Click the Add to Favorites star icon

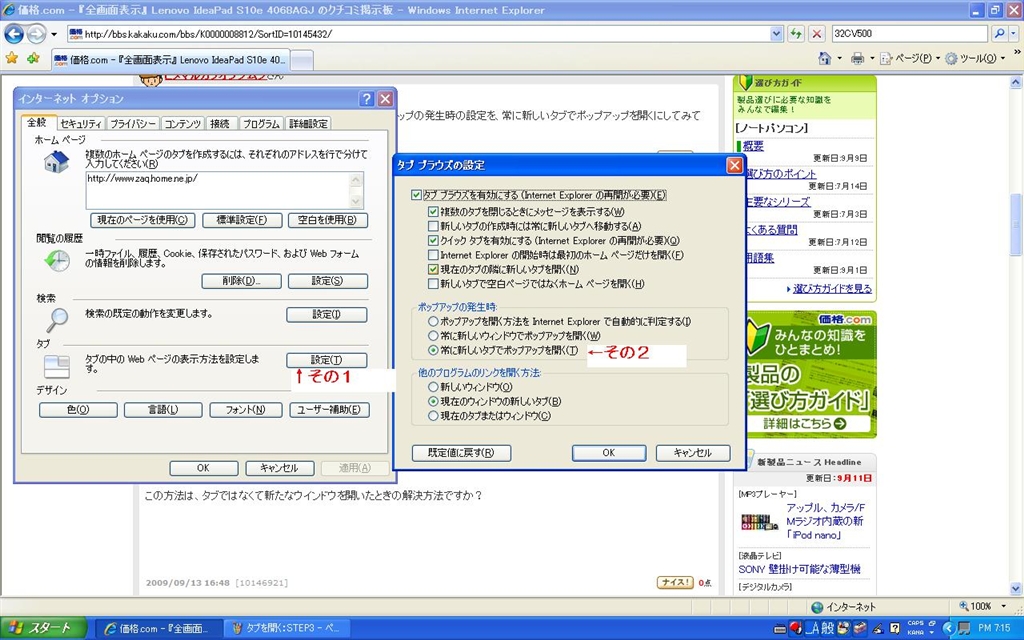click(33, 59)
